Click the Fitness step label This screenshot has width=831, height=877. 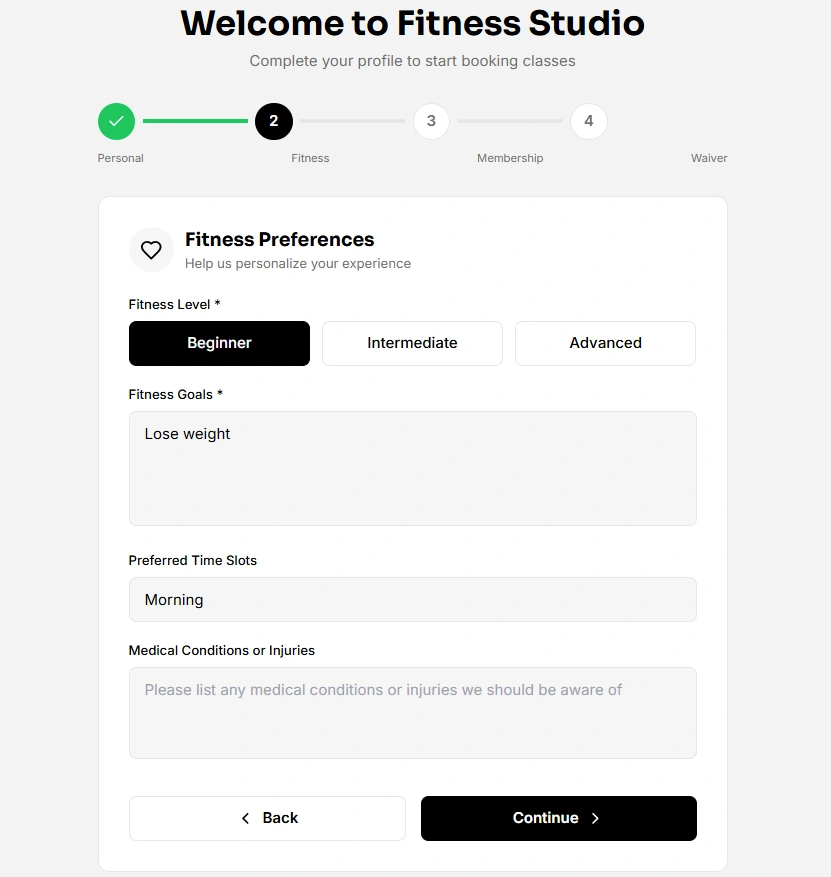(310, 158)
